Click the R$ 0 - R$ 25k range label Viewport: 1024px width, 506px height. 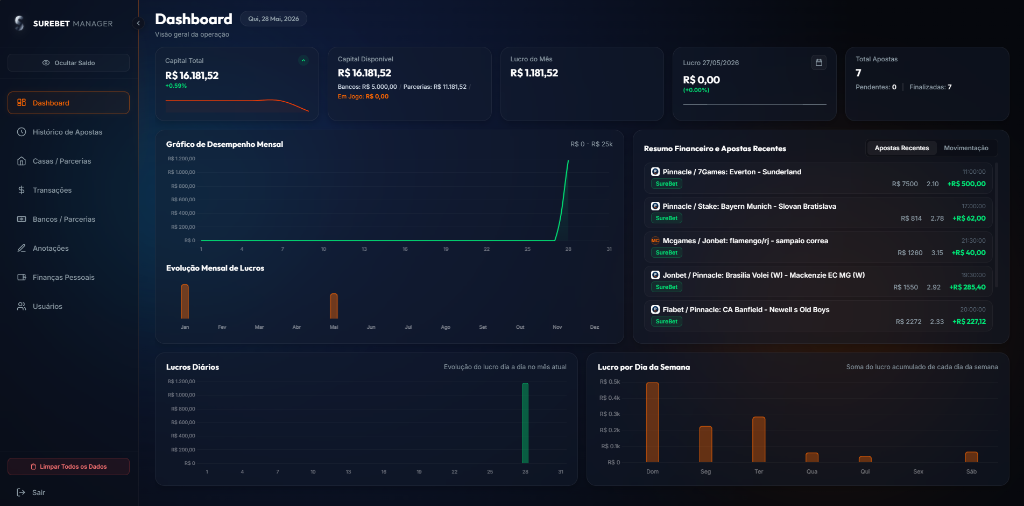[x=591, y=144]
